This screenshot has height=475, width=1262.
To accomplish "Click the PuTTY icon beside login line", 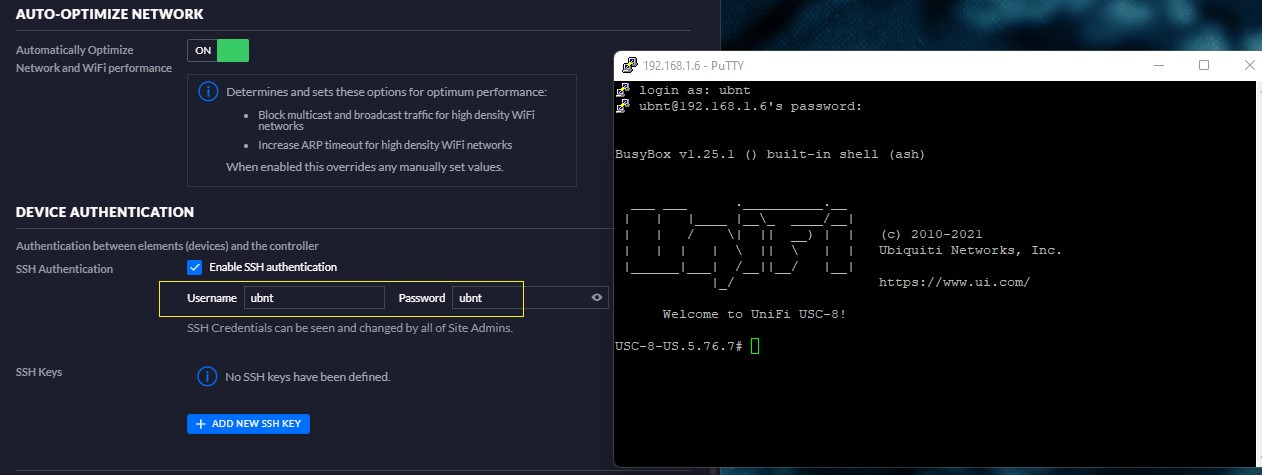I will (x=623, y=90).
